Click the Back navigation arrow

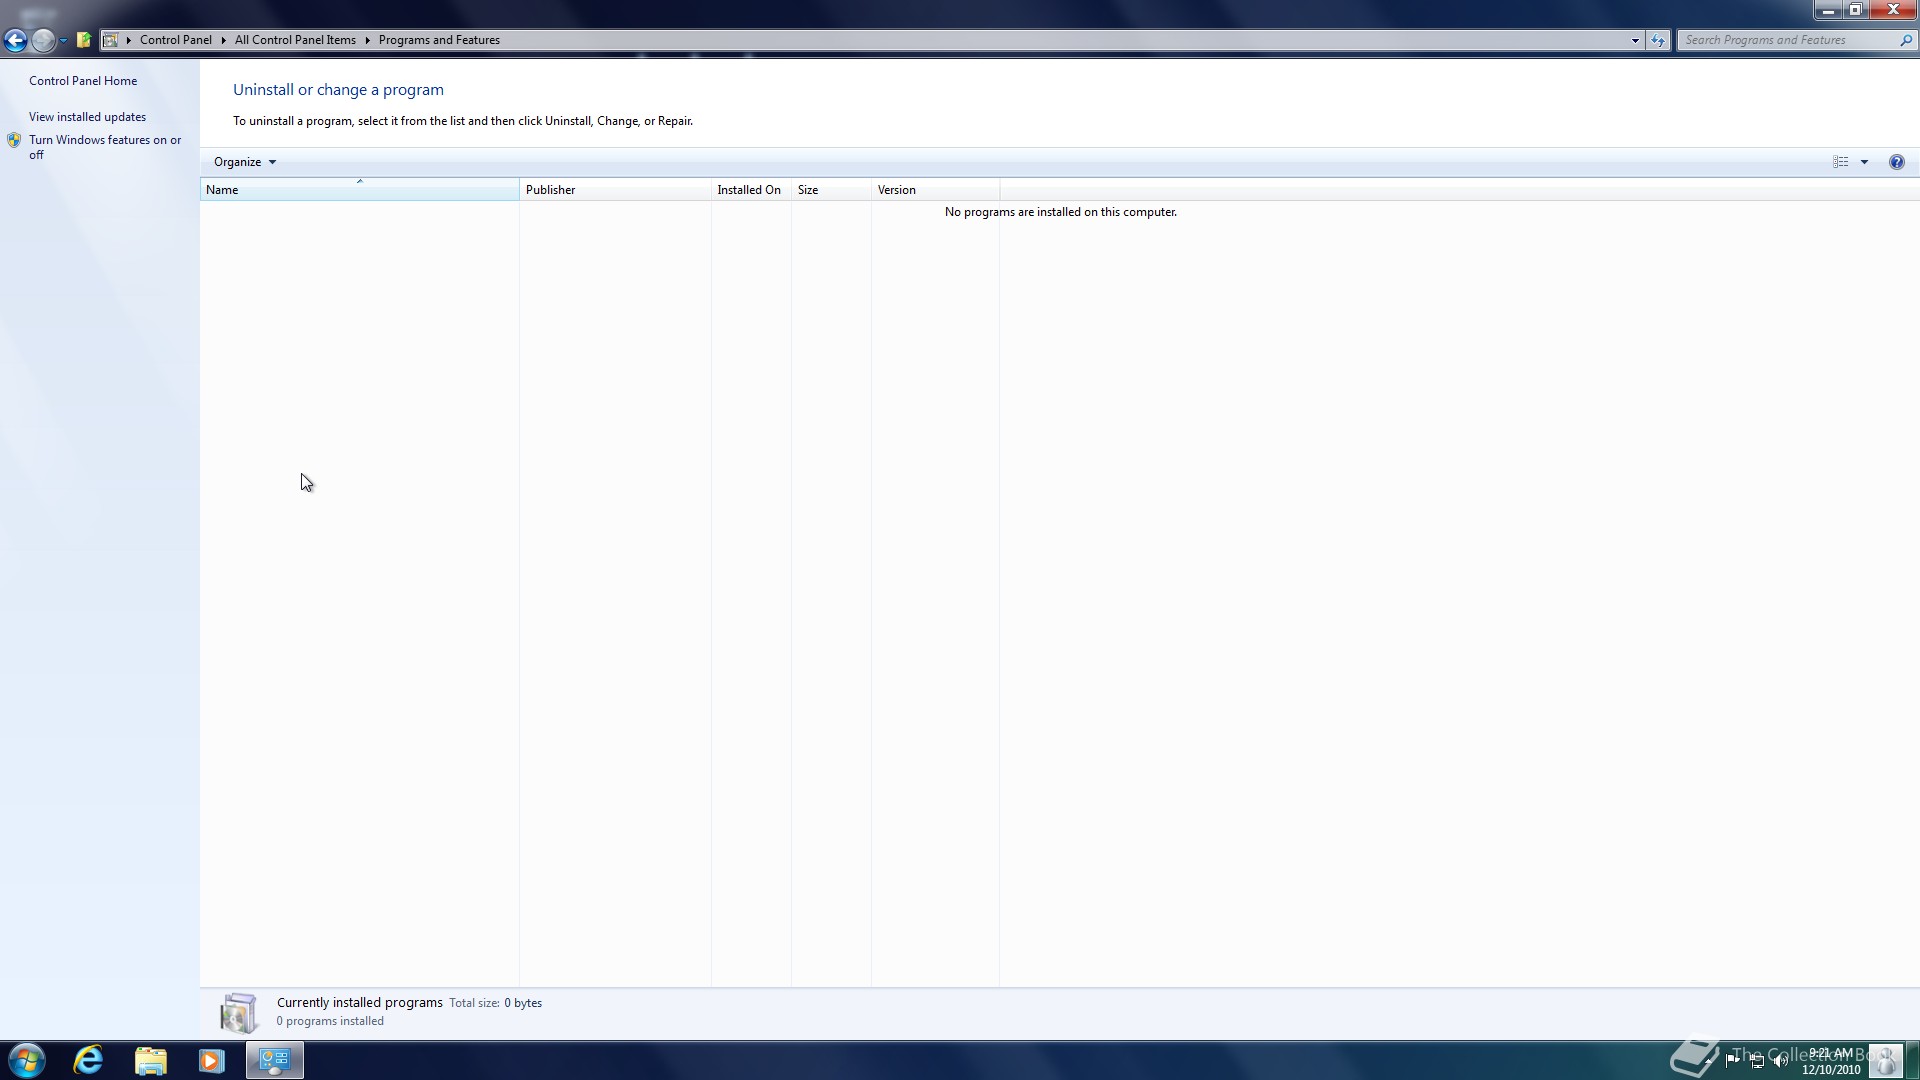point(15,40)
